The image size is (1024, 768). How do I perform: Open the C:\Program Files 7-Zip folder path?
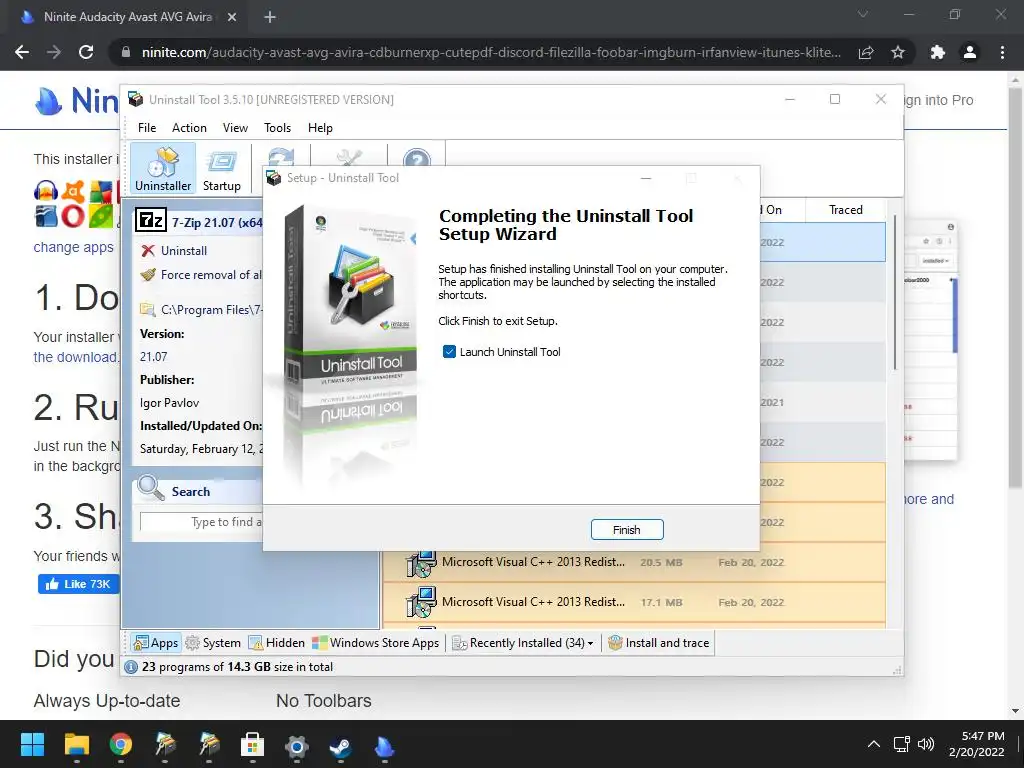tap(201, 310)
